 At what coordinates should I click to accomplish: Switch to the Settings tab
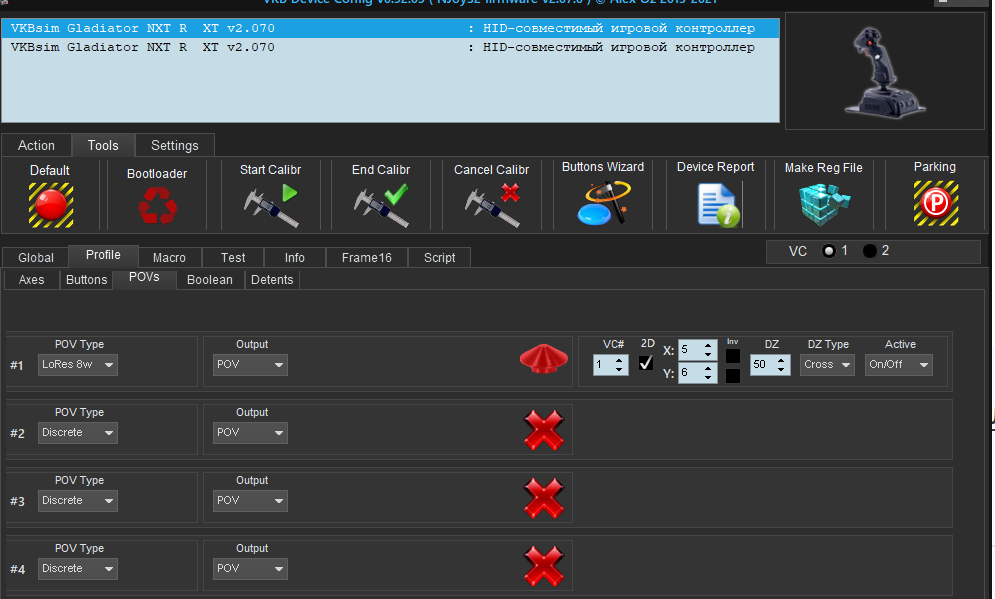tap(175, 145)
